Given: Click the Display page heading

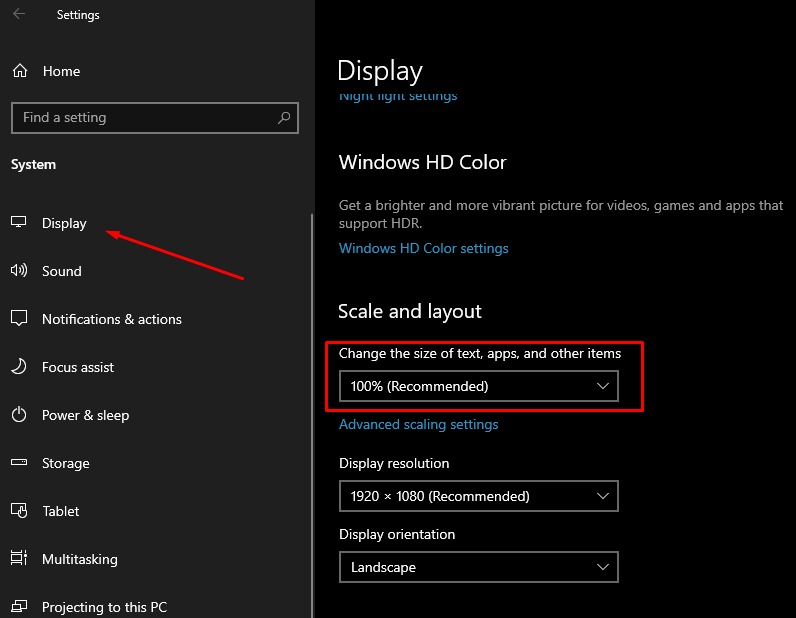Looking at the screenshot, I should (x=380, y=71).
